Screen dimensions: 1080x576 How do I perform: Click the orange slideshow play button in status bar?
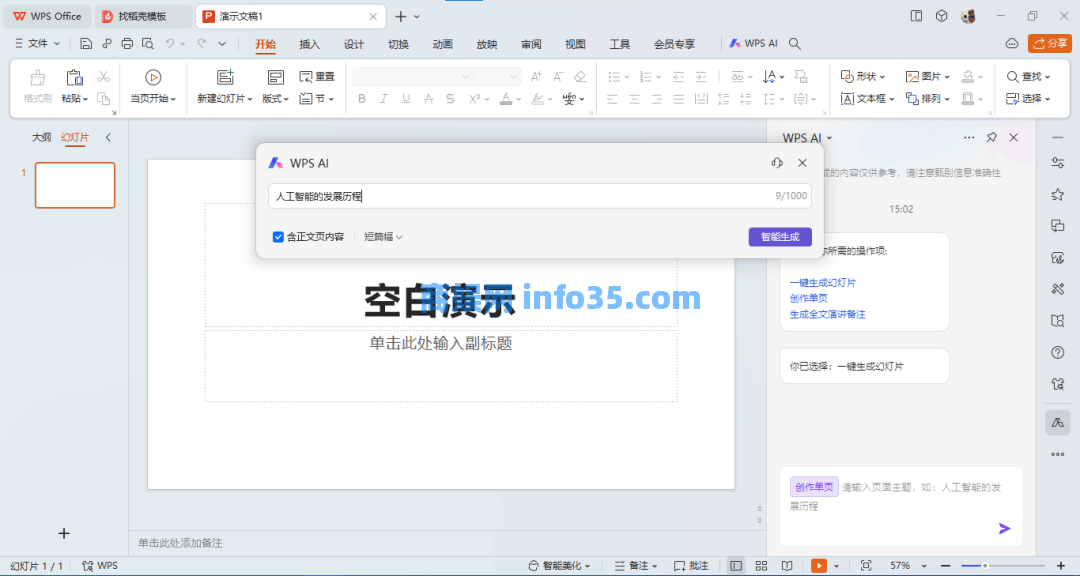[x=818, y=566]
